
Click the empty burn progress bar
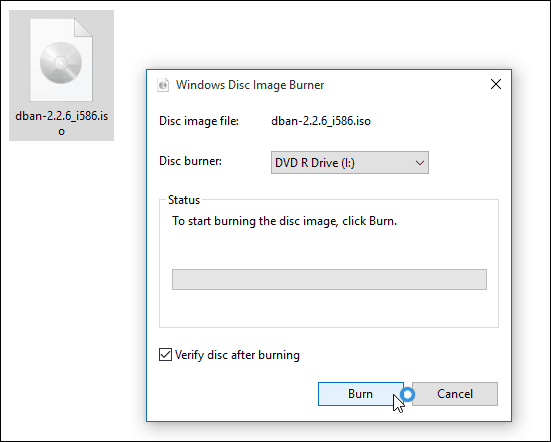click(x=329, y=279)
